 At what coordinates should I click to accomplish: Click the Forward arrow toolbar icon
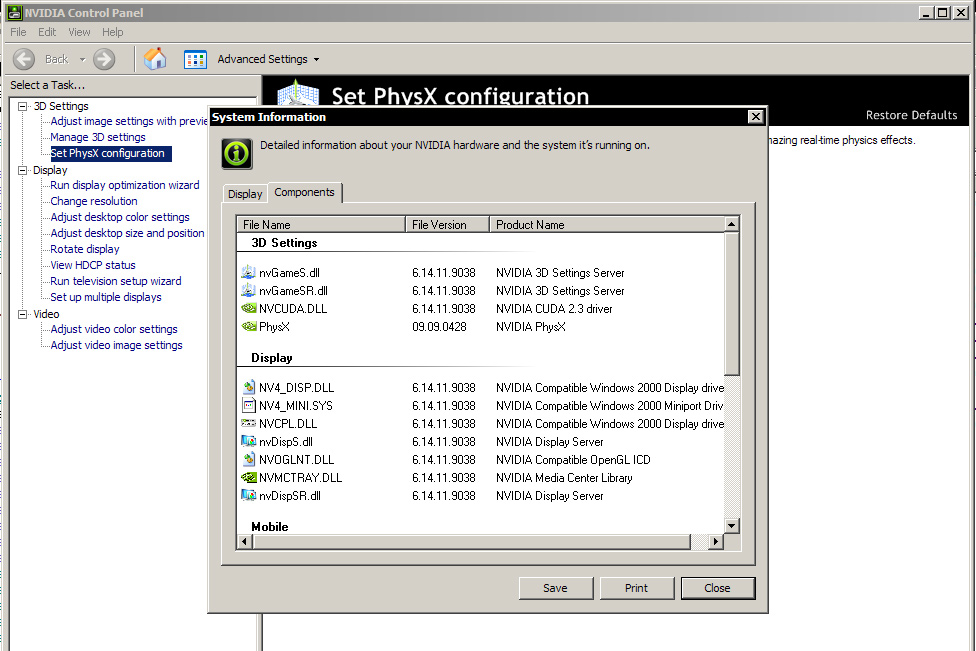(104, 59)
